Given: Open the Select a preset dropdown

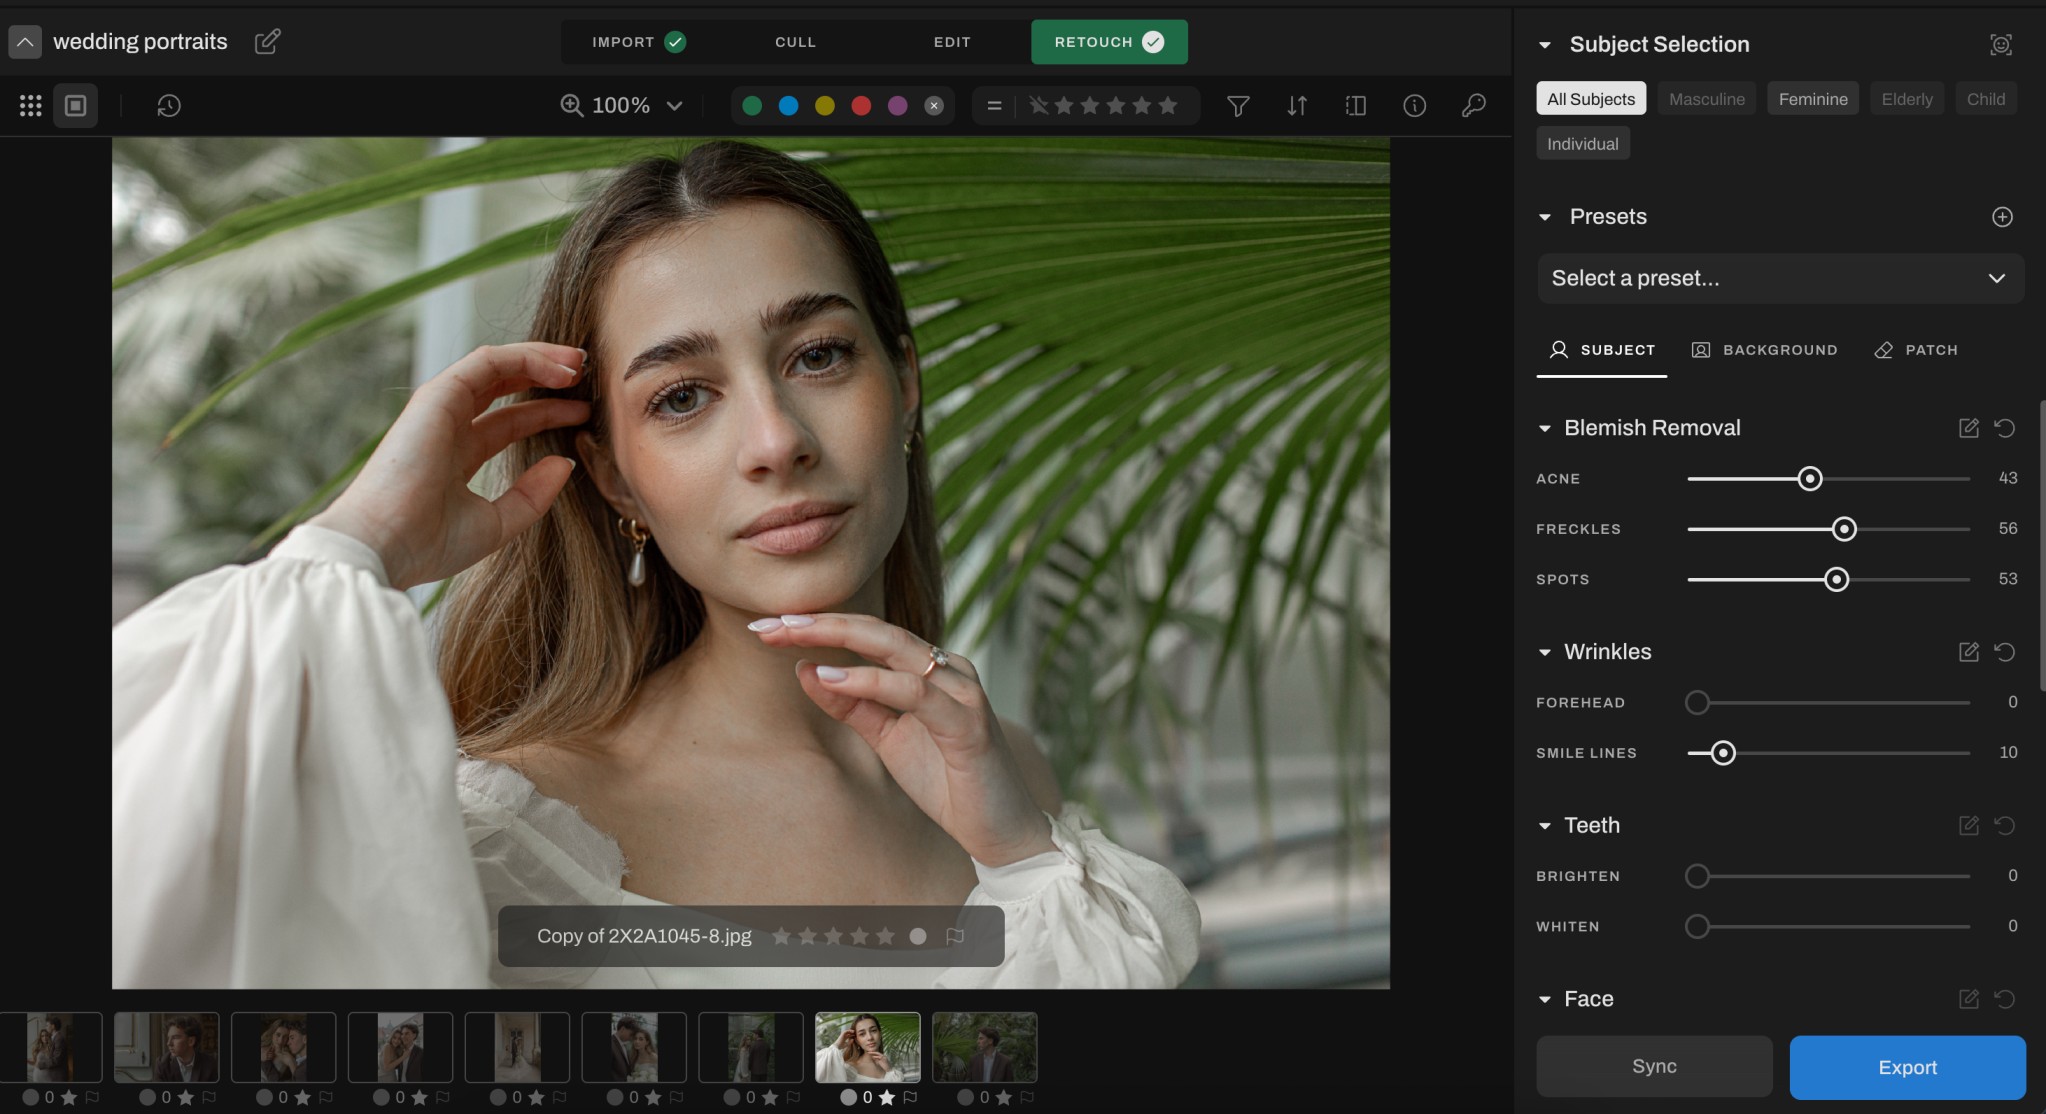Looking at the screenshot, I should click(1780, 278).
